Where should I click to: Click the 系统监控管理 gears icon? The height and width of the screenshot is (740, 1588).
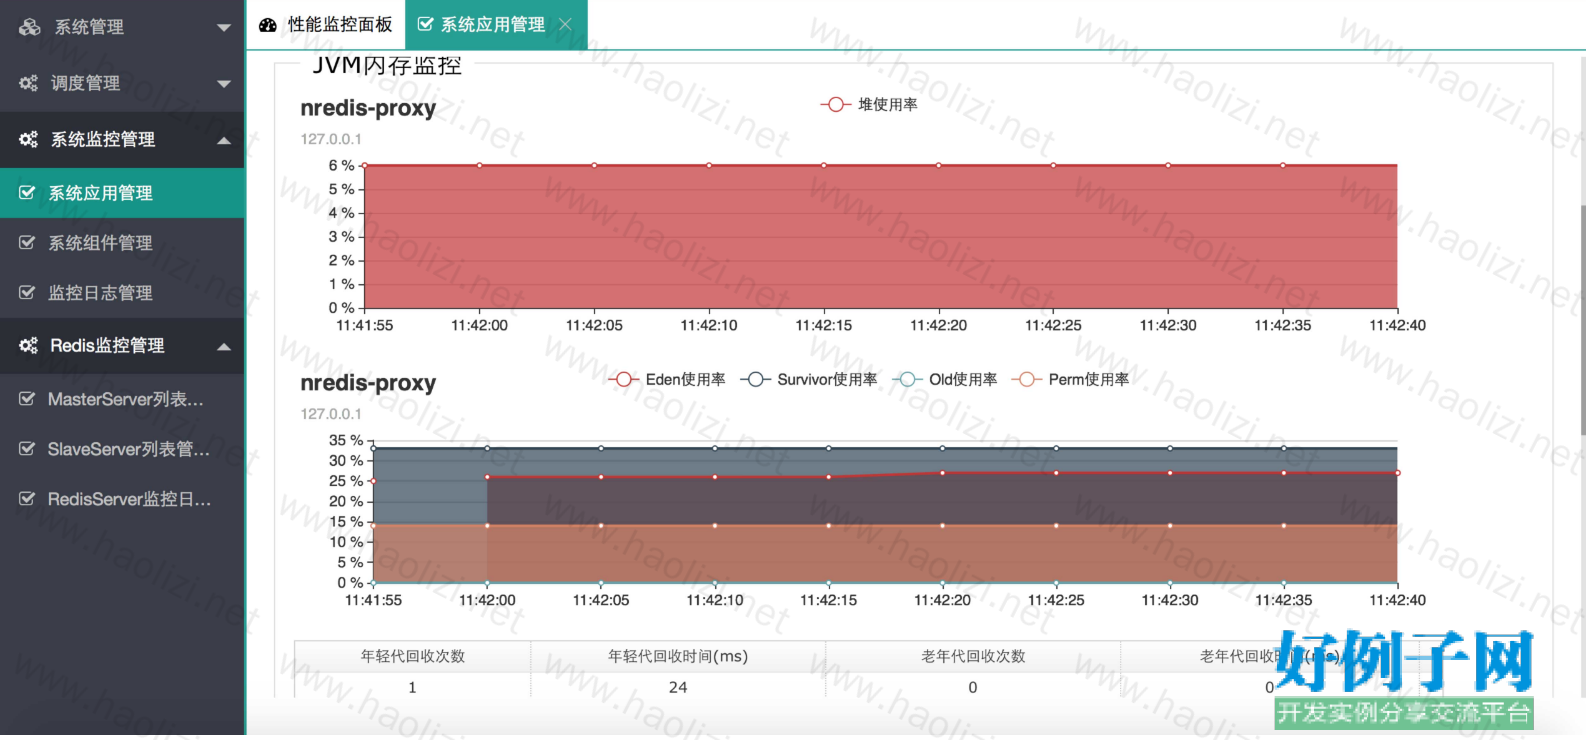29,139
